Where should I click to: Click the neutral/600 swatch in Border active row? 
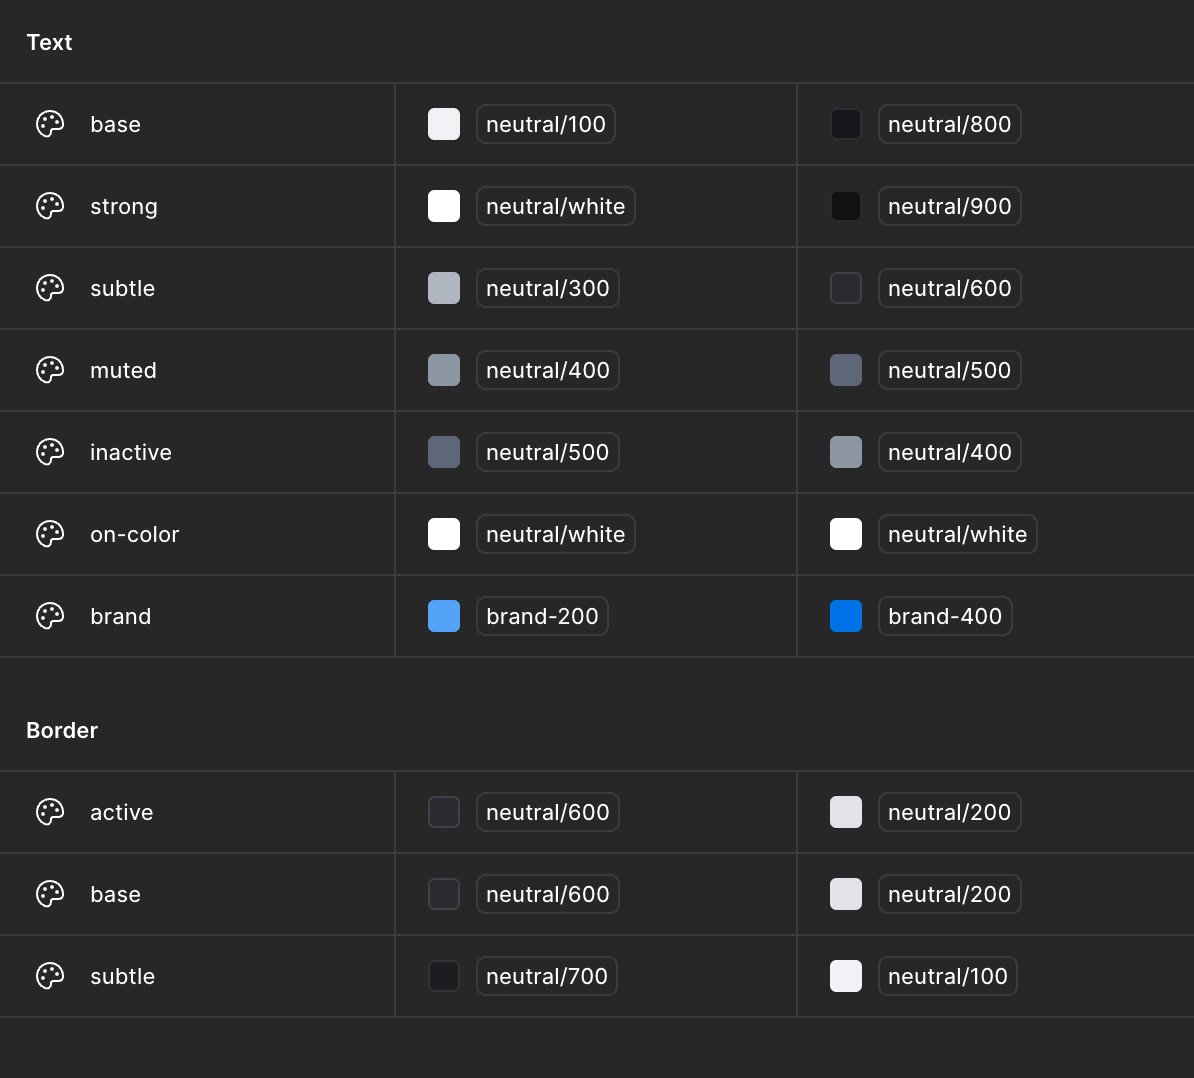point(444,812)
